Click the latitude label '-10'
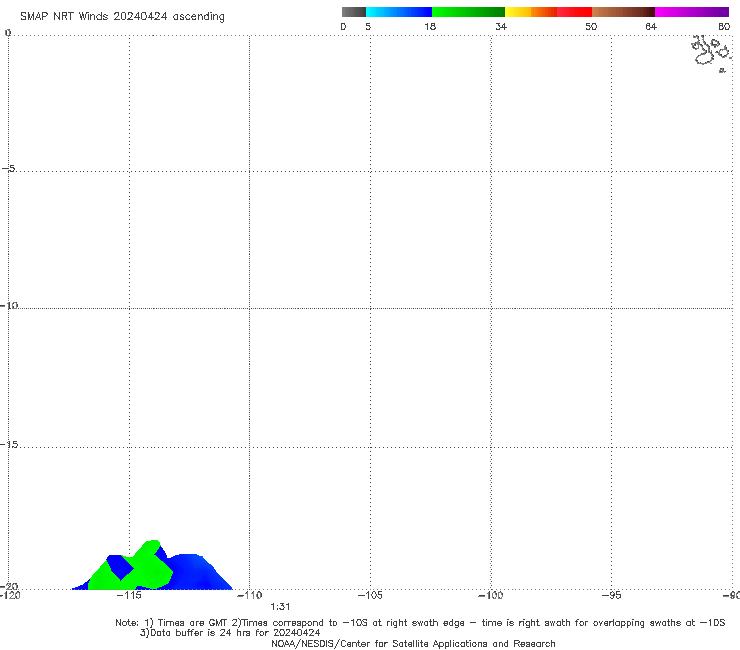Screen dimensions: 740x650 9,305
